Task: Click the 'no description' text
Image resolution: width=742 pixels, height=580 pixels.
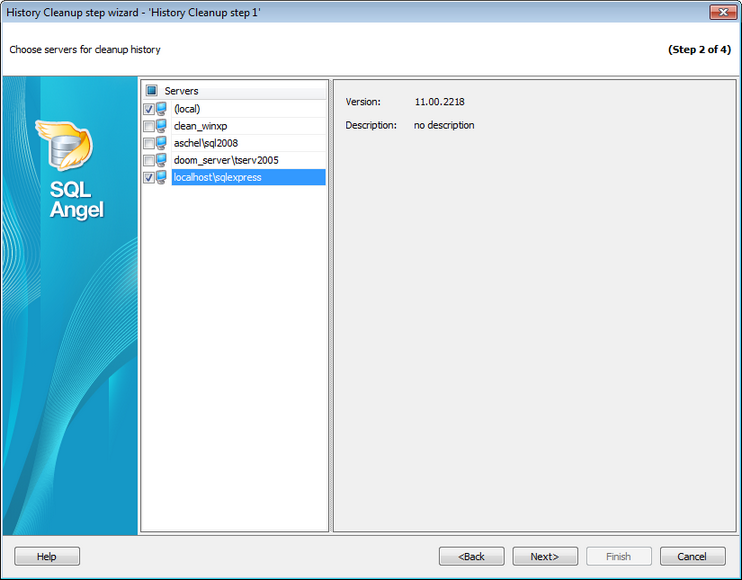Action: [444, 125]
